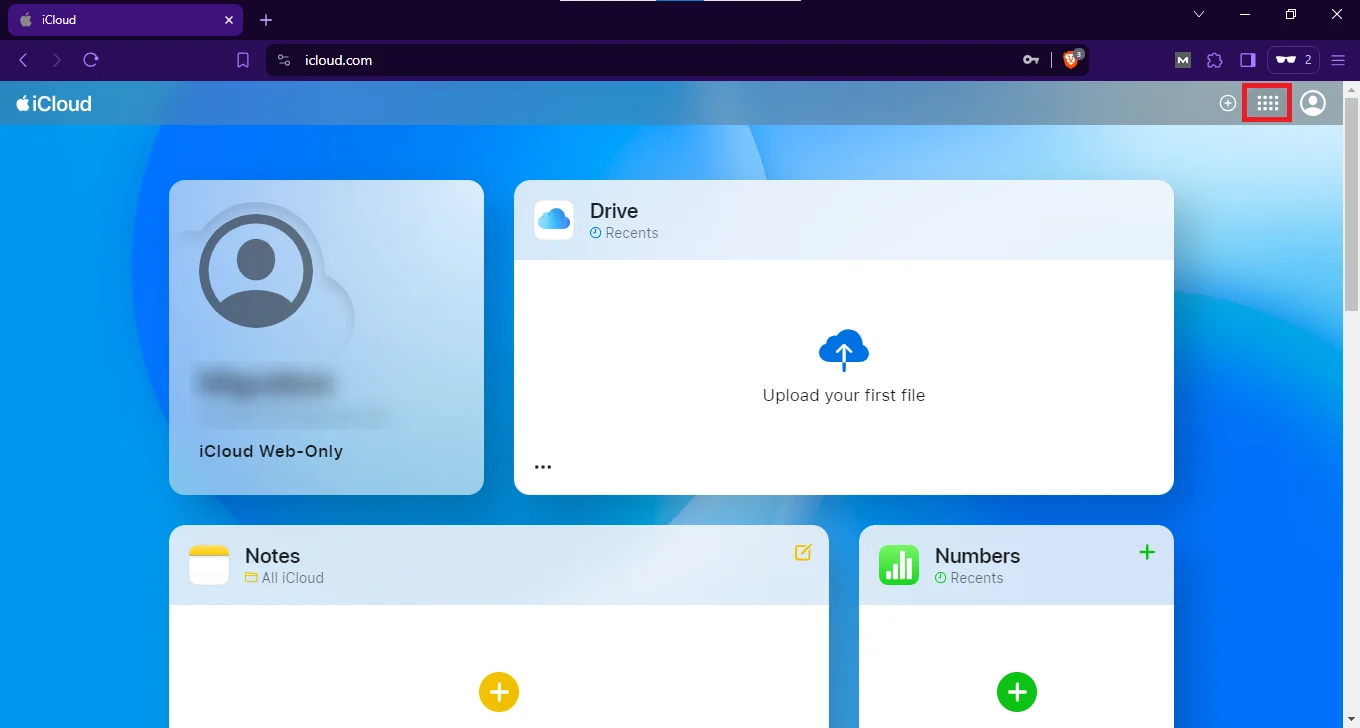Image resolution: width=1360 pixels, height=728 pixels.
Task: Open the extensions puzzle icon
Action: pyautogui.click(x=1215, y=60)
